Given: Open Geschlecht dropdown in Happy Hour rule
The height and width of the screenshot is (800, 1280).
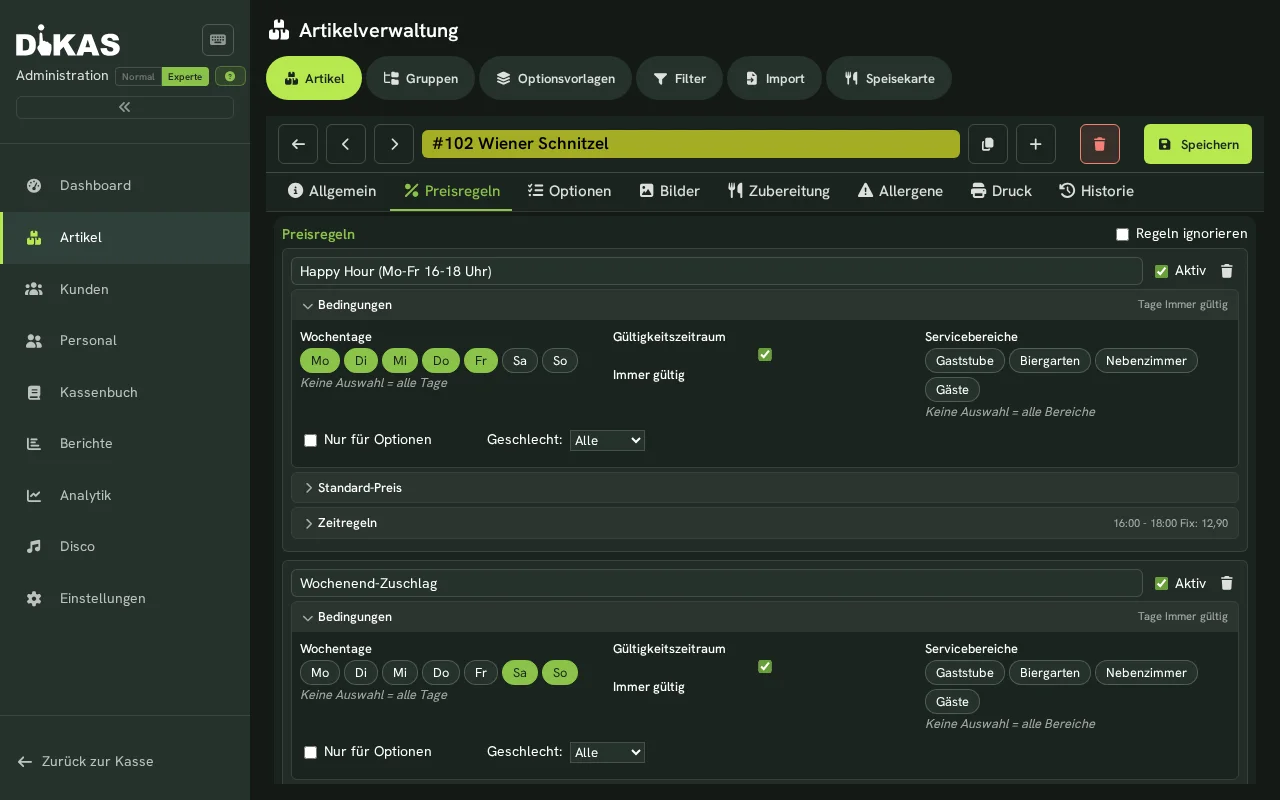Looking at the screenshot, I should [607, 440].
